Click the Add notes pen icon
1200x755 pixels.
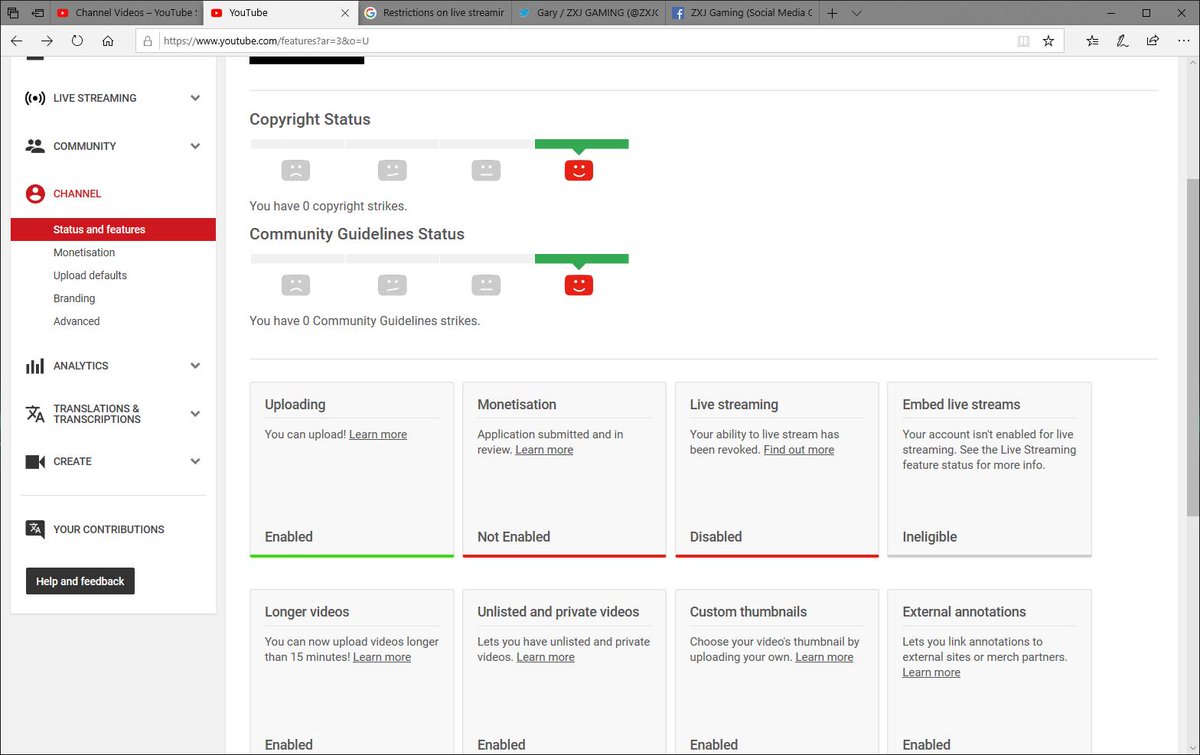1123,41
